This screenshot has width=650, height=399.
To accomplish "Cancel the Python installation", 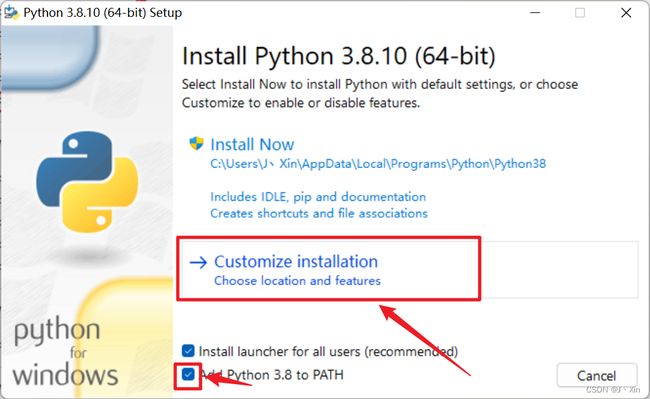I will (597, 375).
